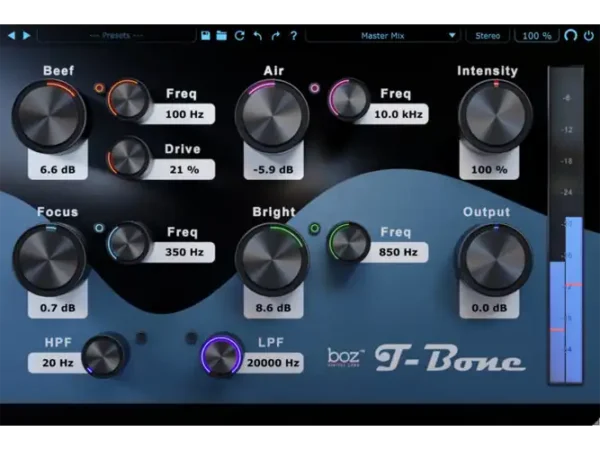Screen dimensions: 600x450
Task: Click the T-Bone logo text
Action: click(450, 358)
